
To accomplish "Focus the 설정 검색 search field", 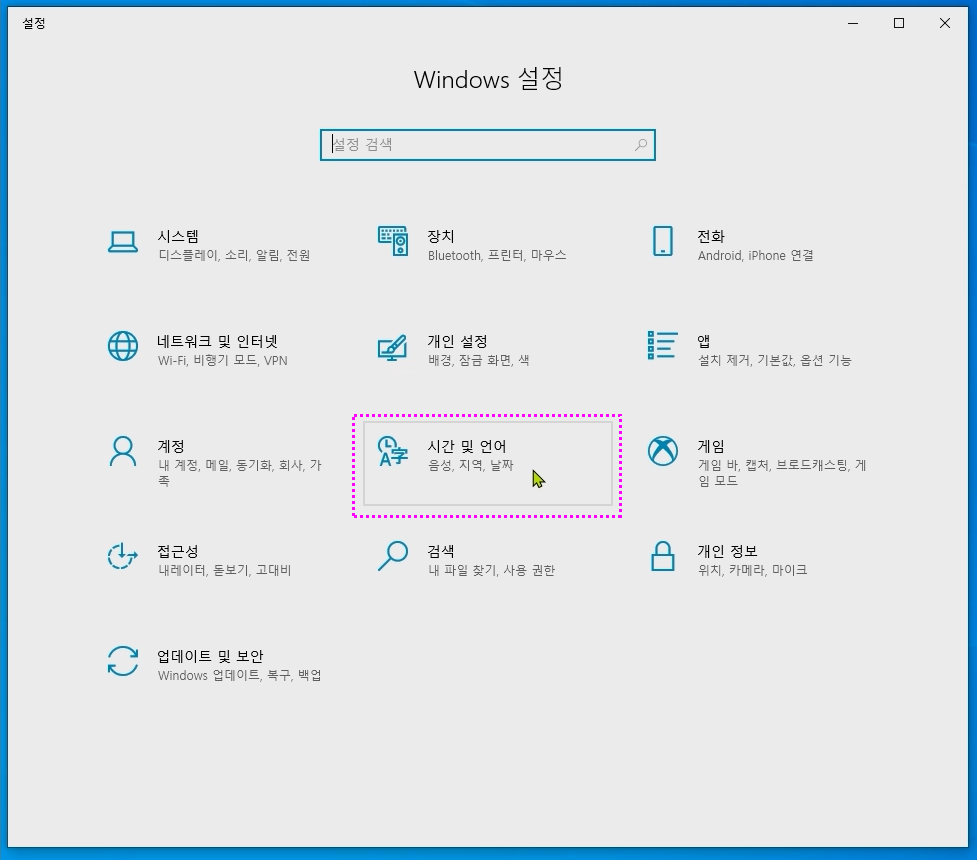I will (x=488, y=145).
